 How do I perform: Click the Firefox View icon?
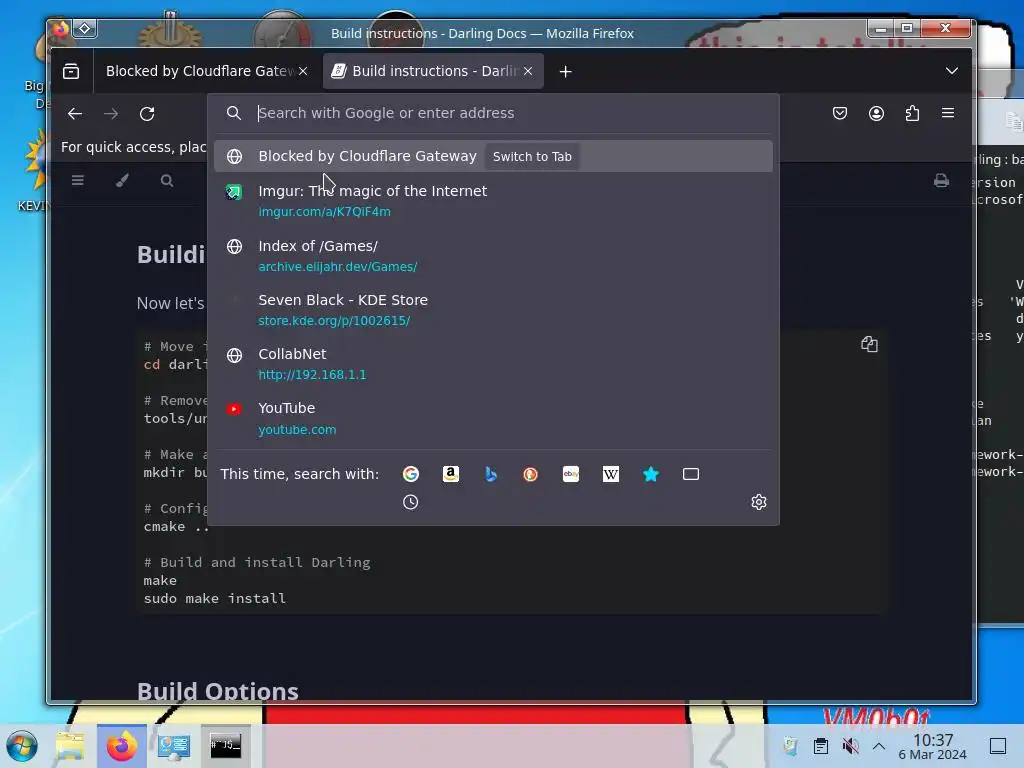pyautogui.click(x=71, y=71)
